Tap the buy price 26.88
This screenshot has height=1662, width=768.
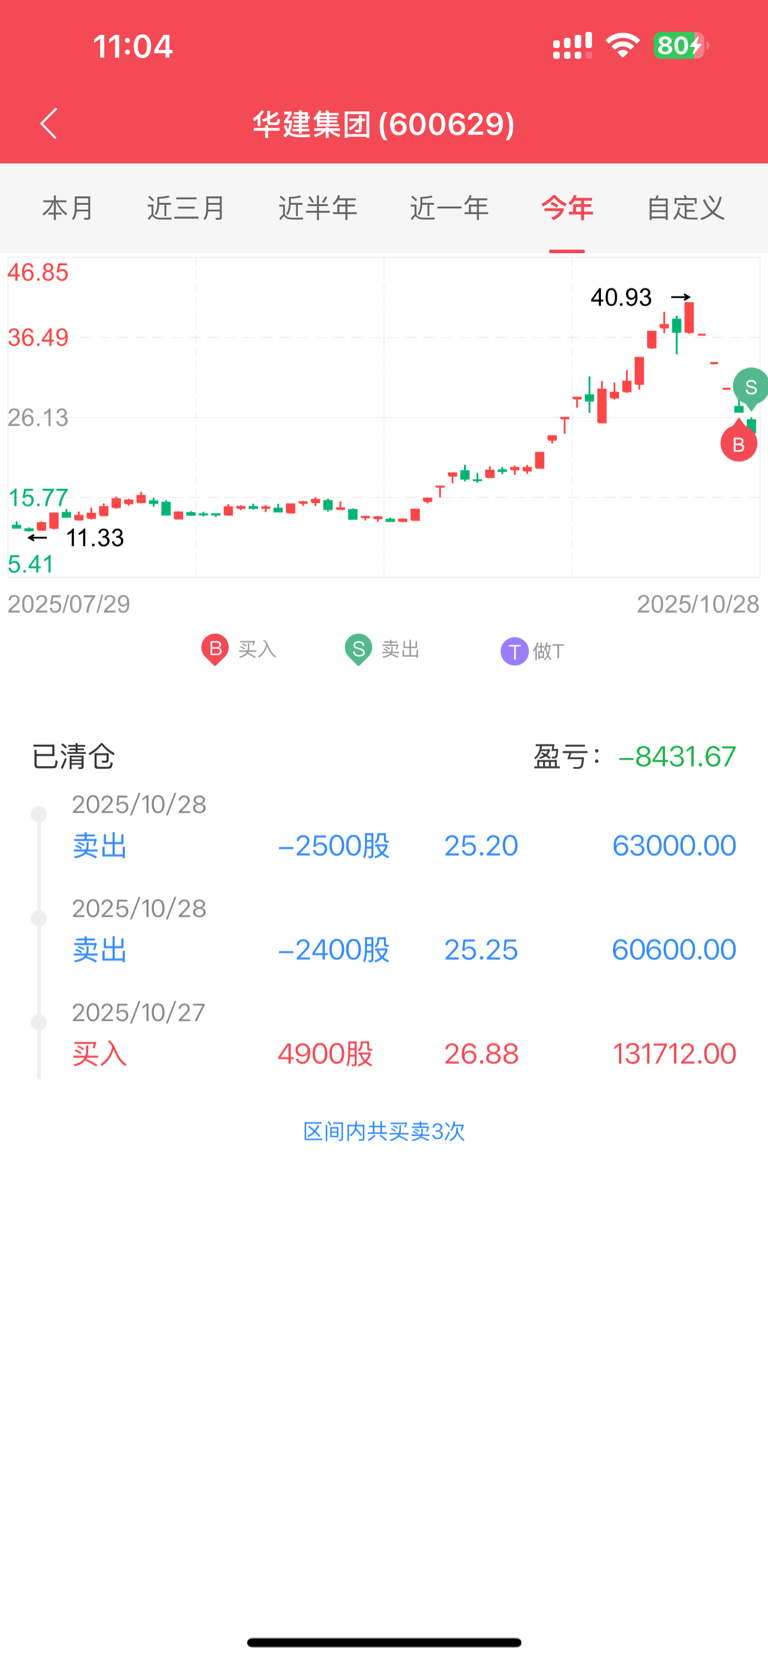tap(481, 1054)
